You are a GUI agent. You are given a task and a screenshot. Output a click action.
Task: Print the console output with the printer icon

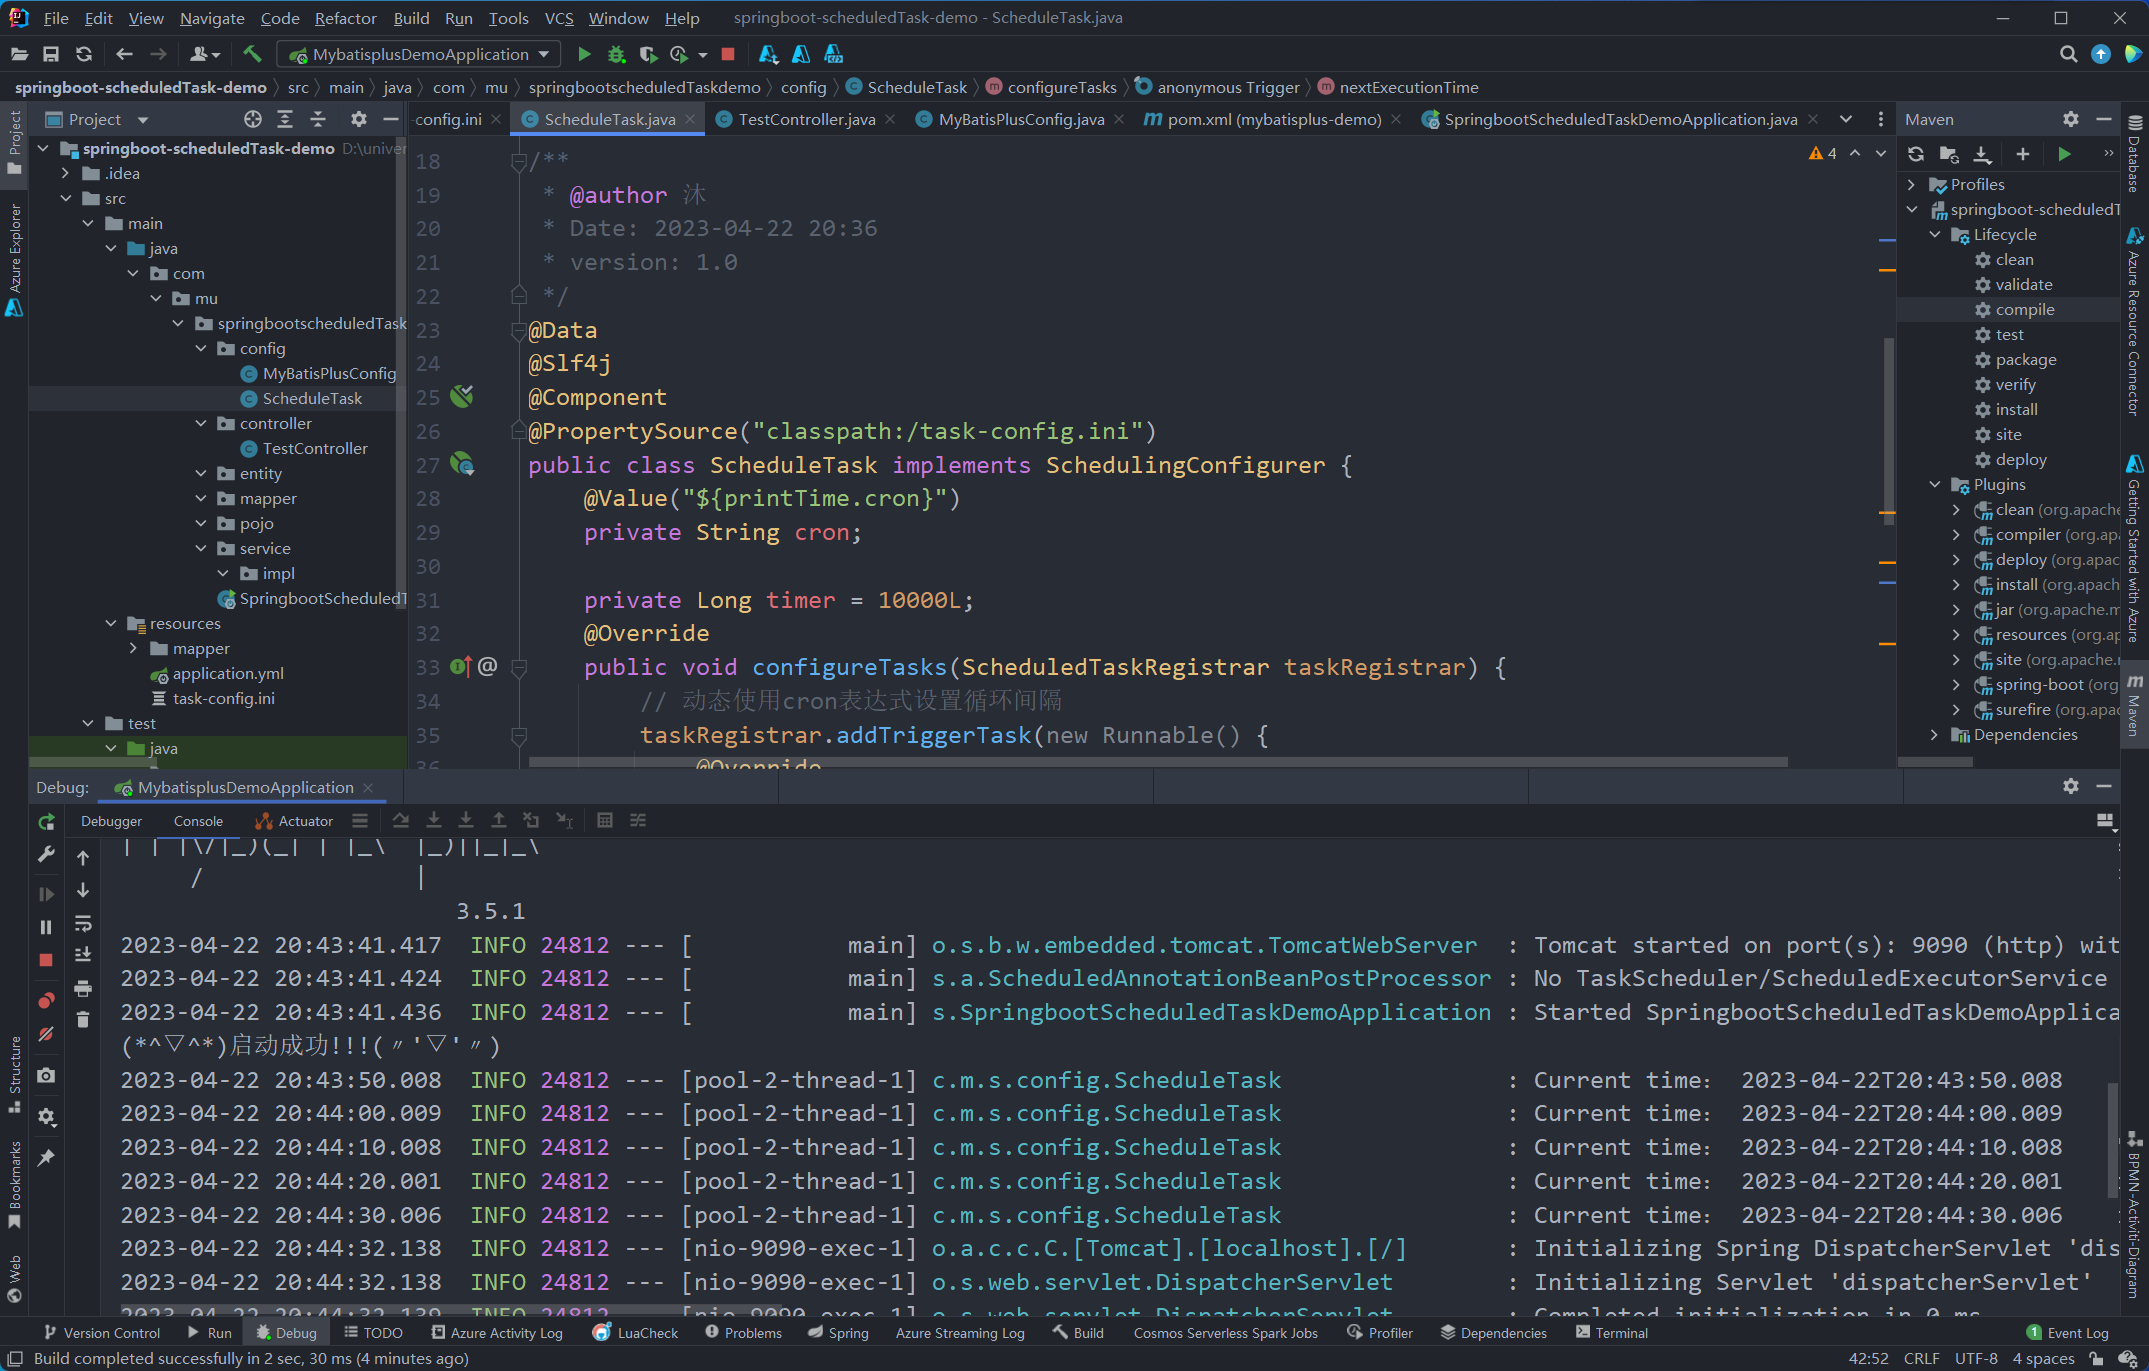click(83, 988)
